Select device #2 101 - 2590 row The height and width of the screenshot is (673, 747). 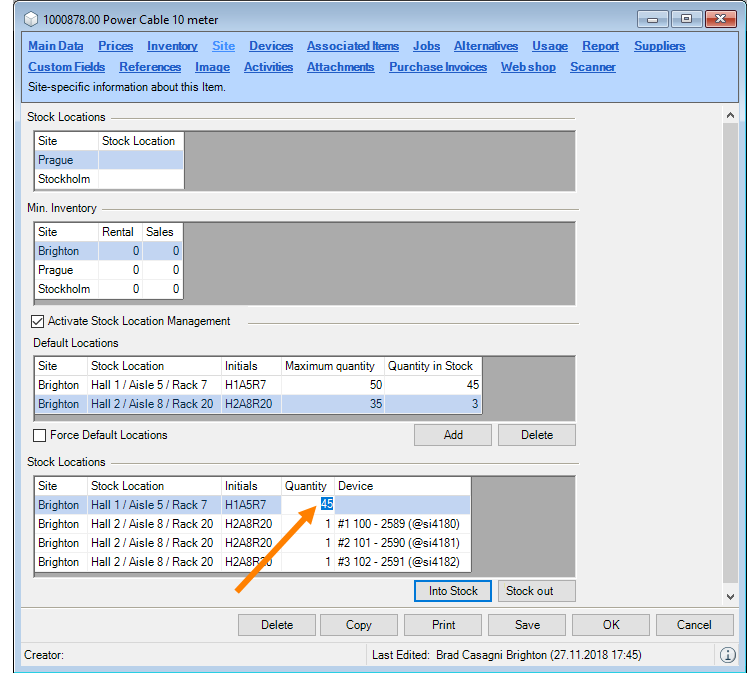[x=398, y=543]
